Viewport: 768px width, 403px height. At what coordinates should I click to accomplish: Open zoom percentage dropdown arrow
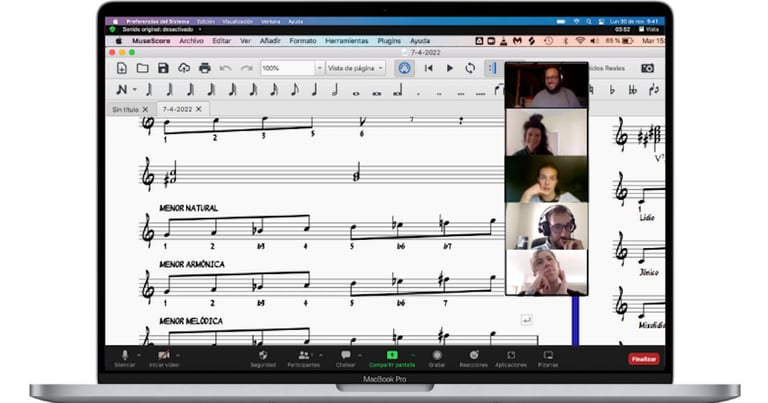(319, 68)
